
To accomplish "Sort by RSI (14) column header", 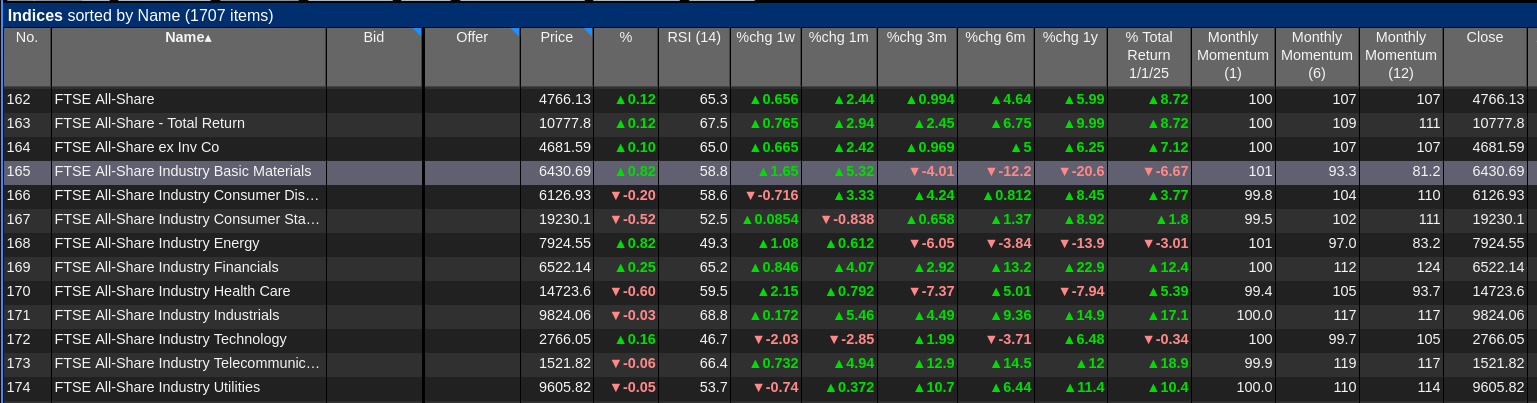I will coord(694,57).
